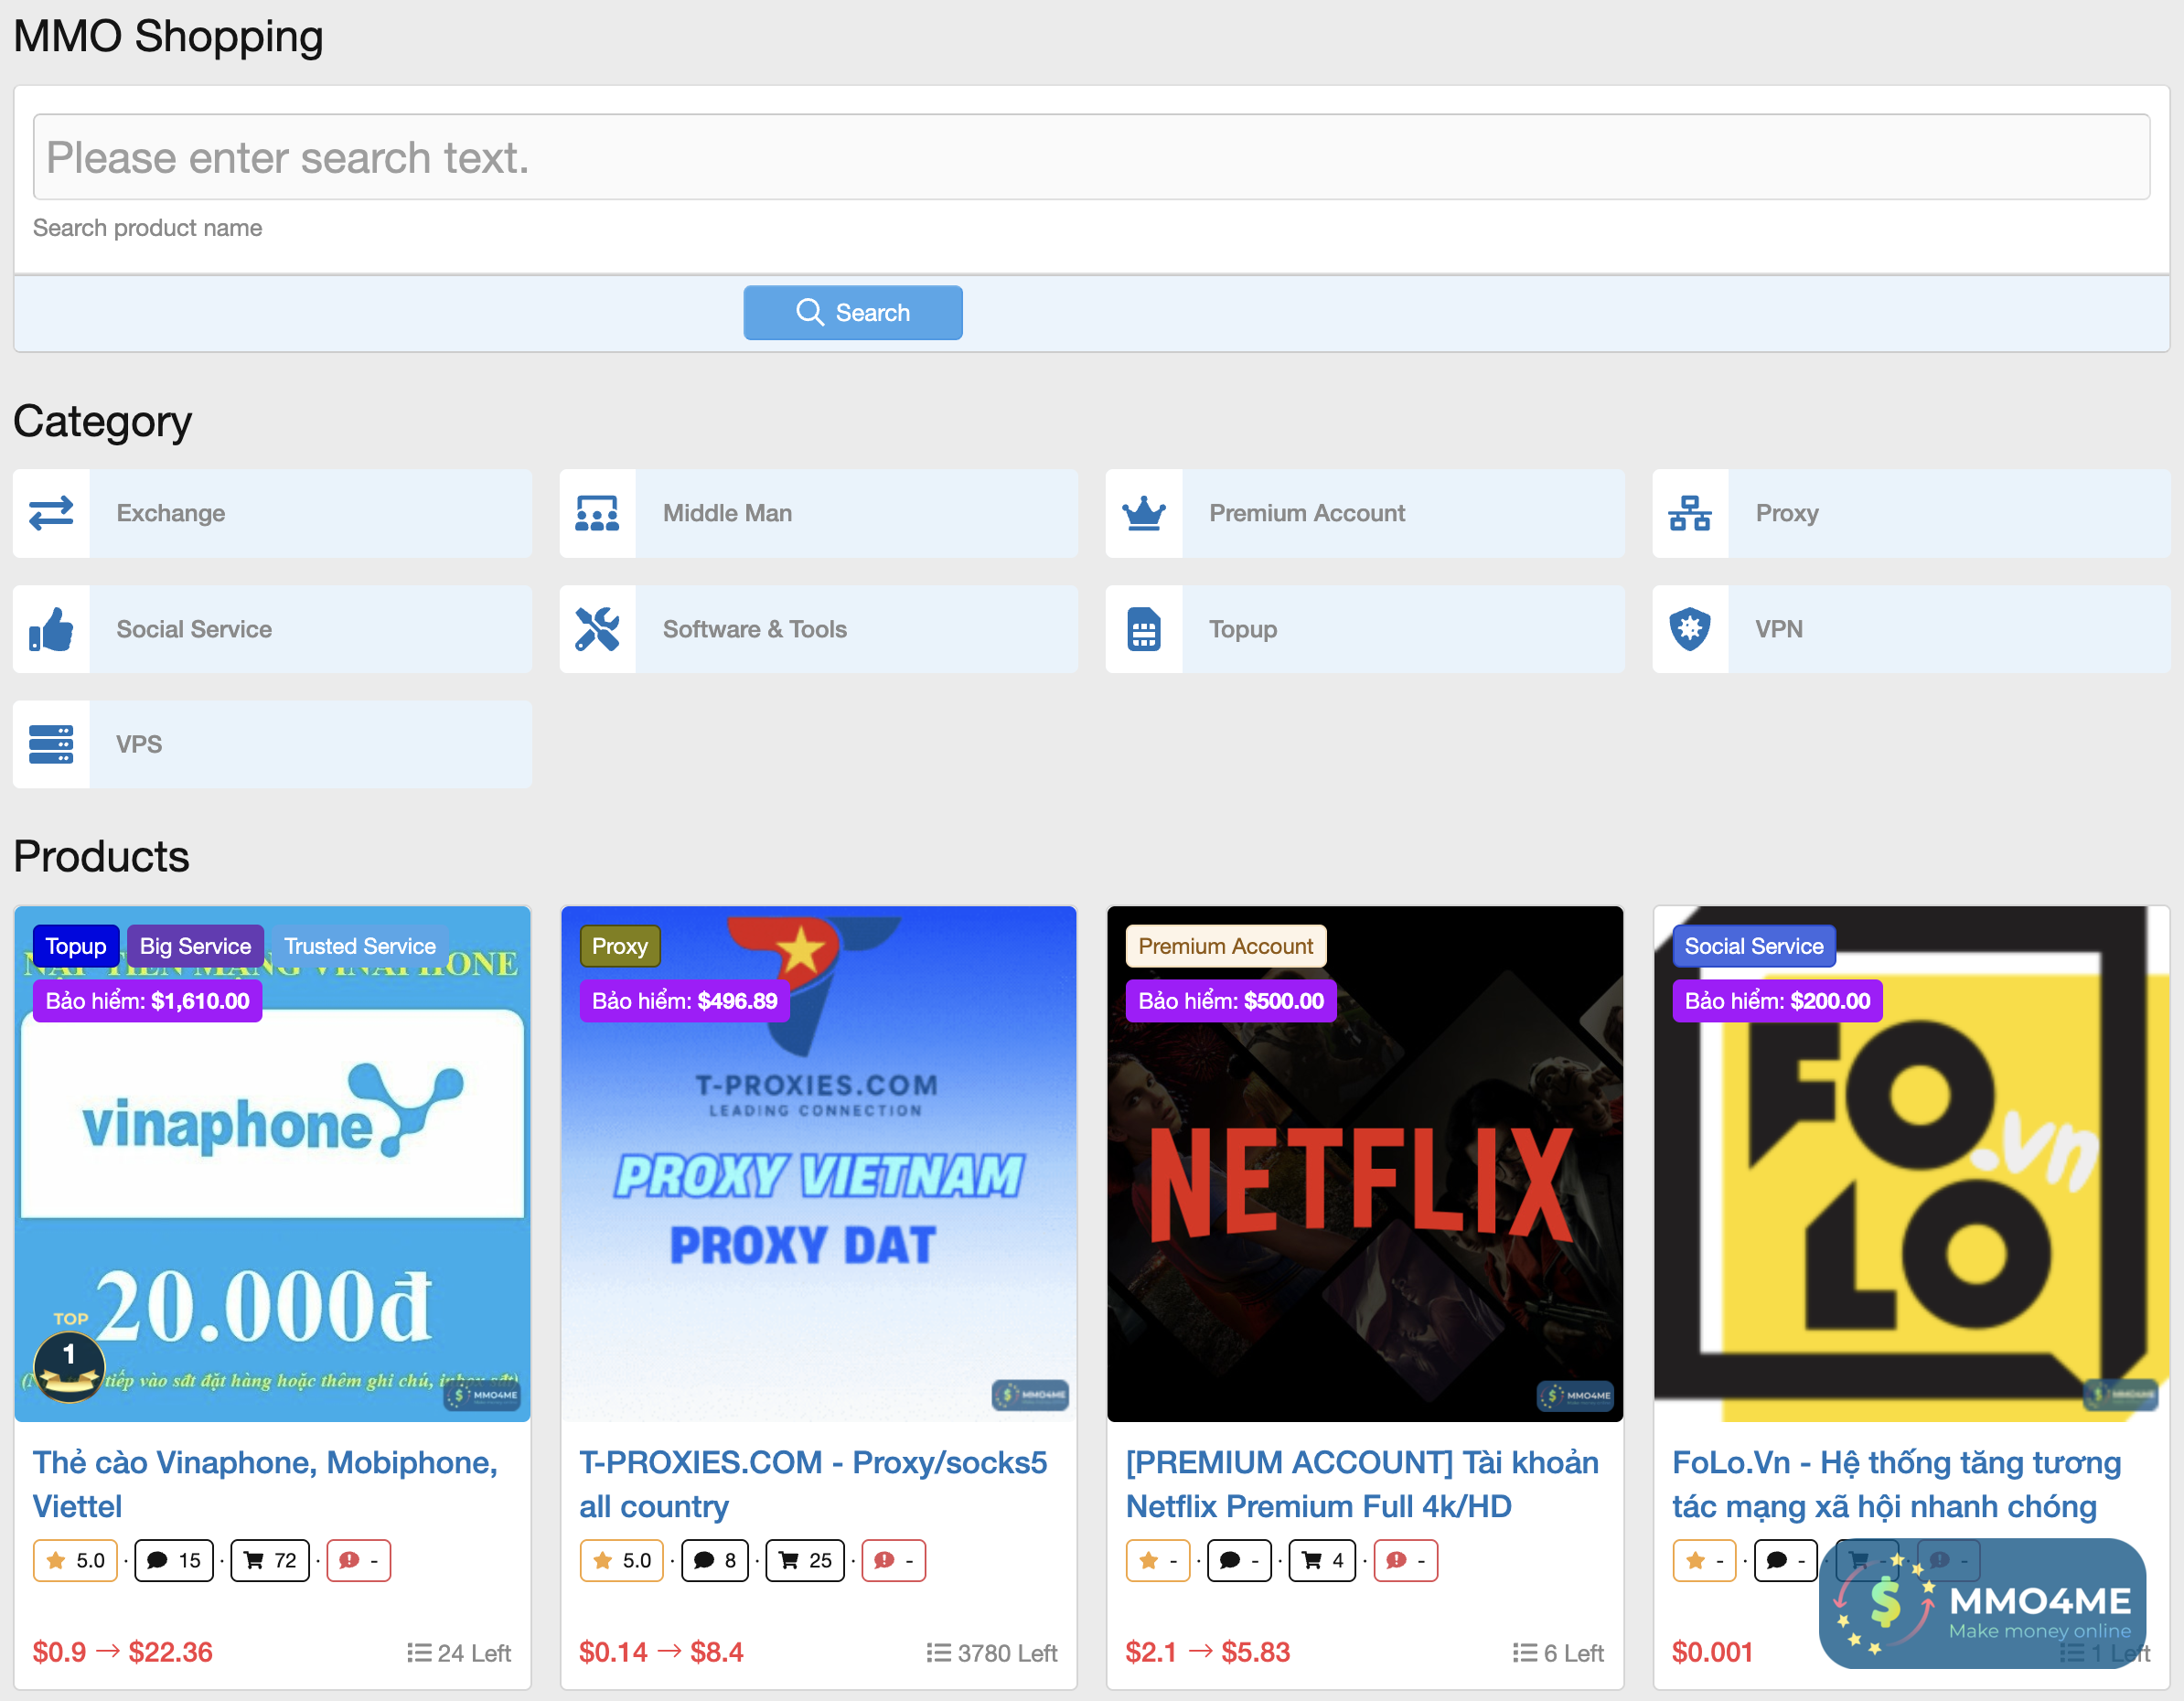This screenshot has height=1701, width=2184.
Task: Click the VPN shield icon
Action: tap(1690, 629)
